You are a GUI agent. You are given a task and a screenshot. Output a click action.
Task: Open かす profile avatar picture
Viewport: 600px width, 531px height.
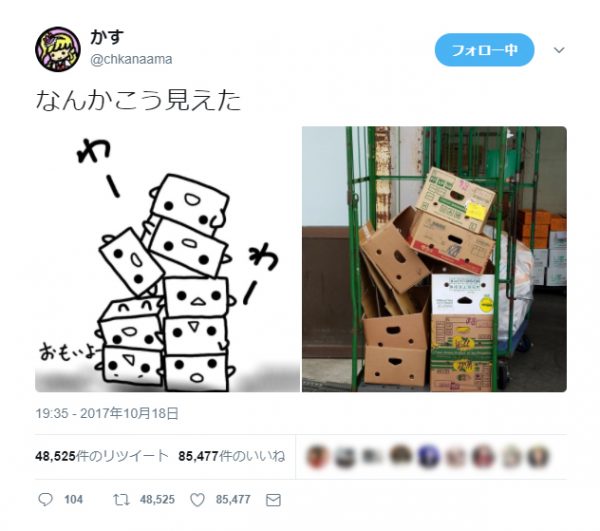pyautogui.click(x=58, y=49)
